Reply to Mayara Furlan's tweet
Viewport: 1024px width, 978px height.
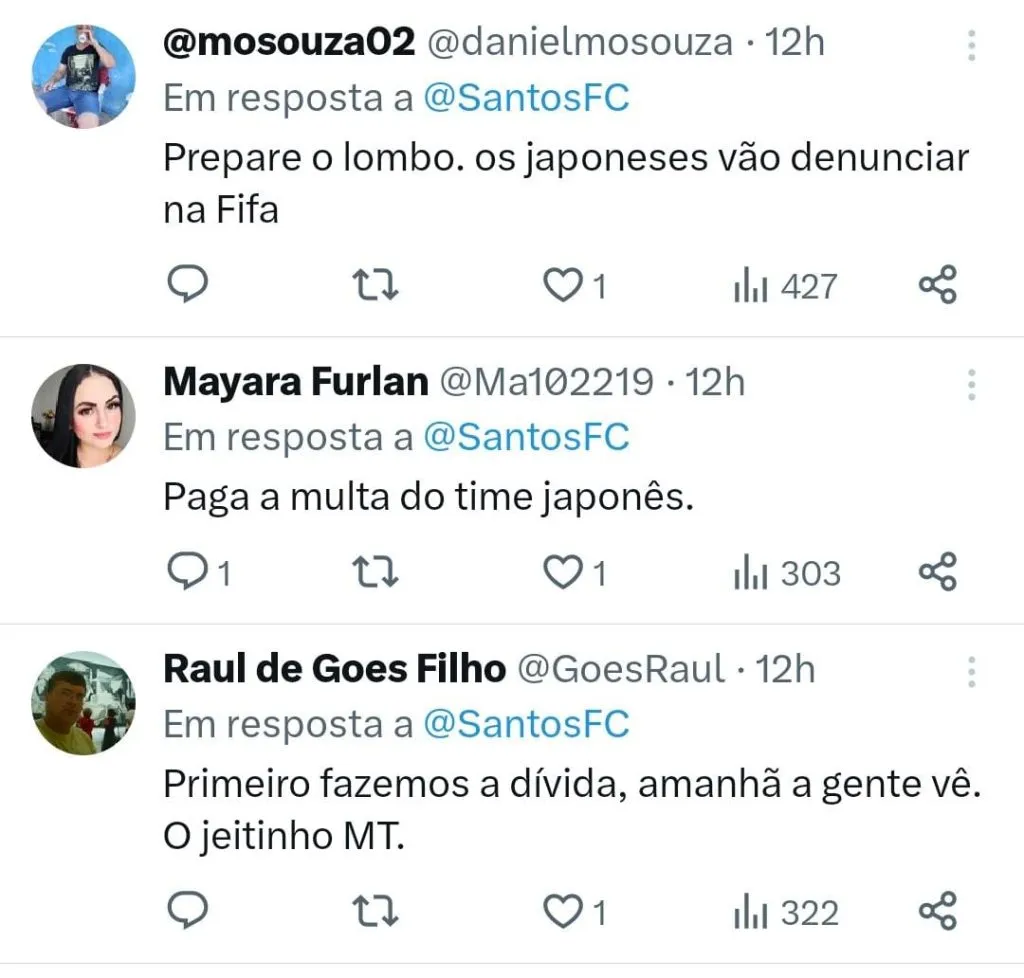tap(185, 573)
